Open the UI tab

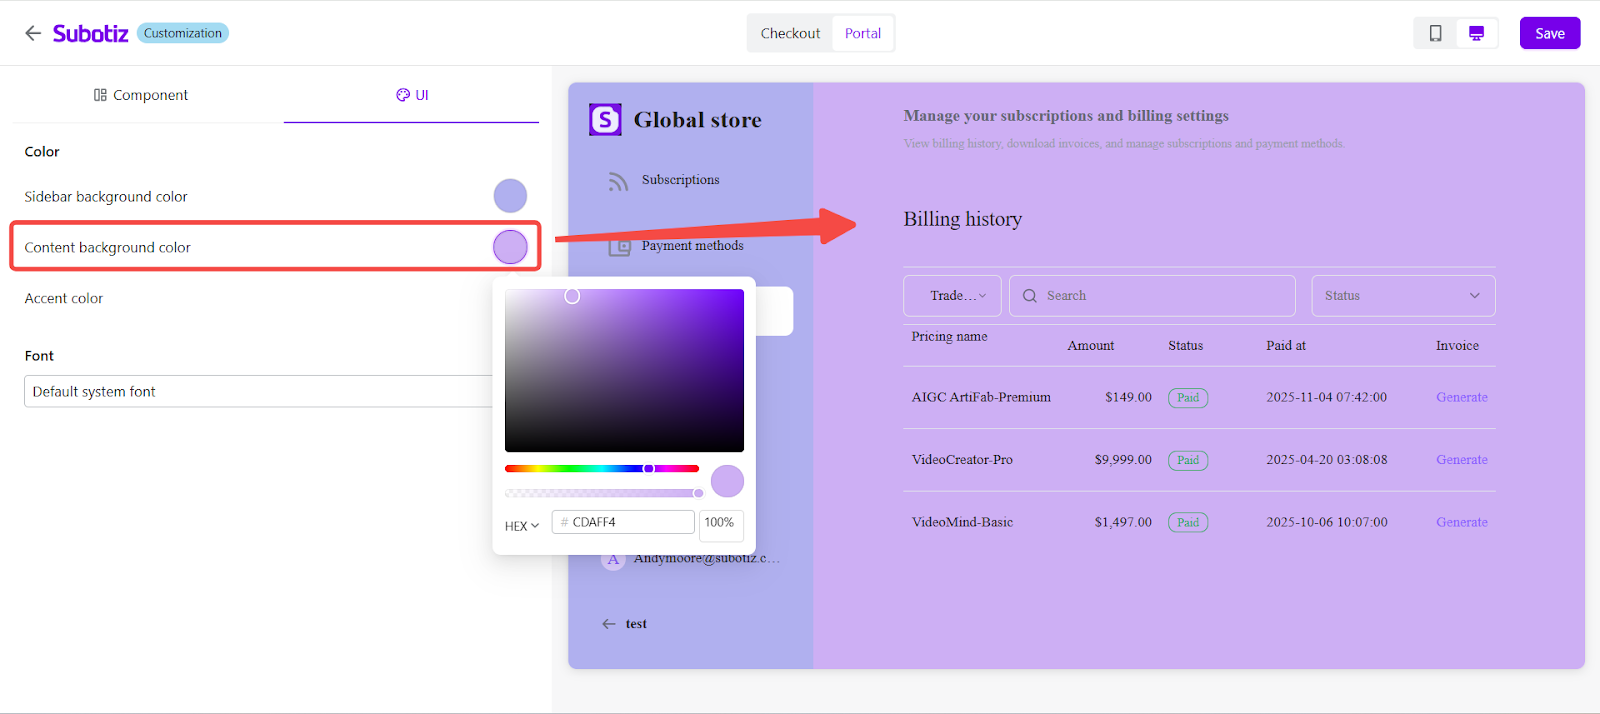pyautogui.click(x=412, y=95)
